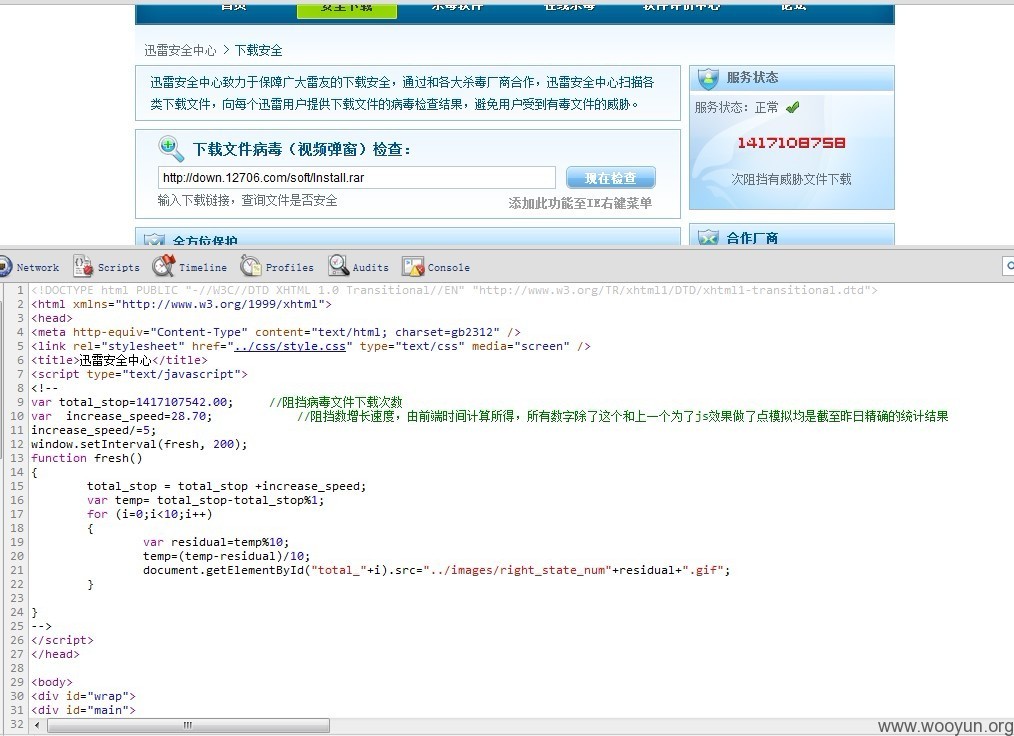Click the 'window.setInterval(fresh, 200);' line
1014x736 pixels.
pyautogui.click(x=139, y=444)
